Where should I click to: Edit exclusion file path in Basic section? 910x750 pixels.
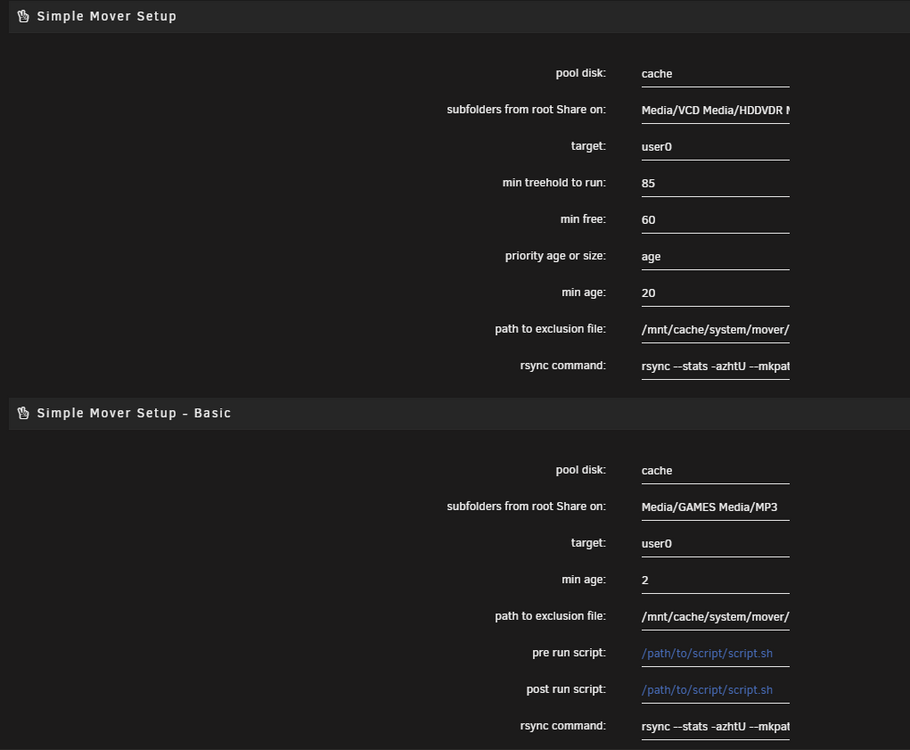coord(715,618)
